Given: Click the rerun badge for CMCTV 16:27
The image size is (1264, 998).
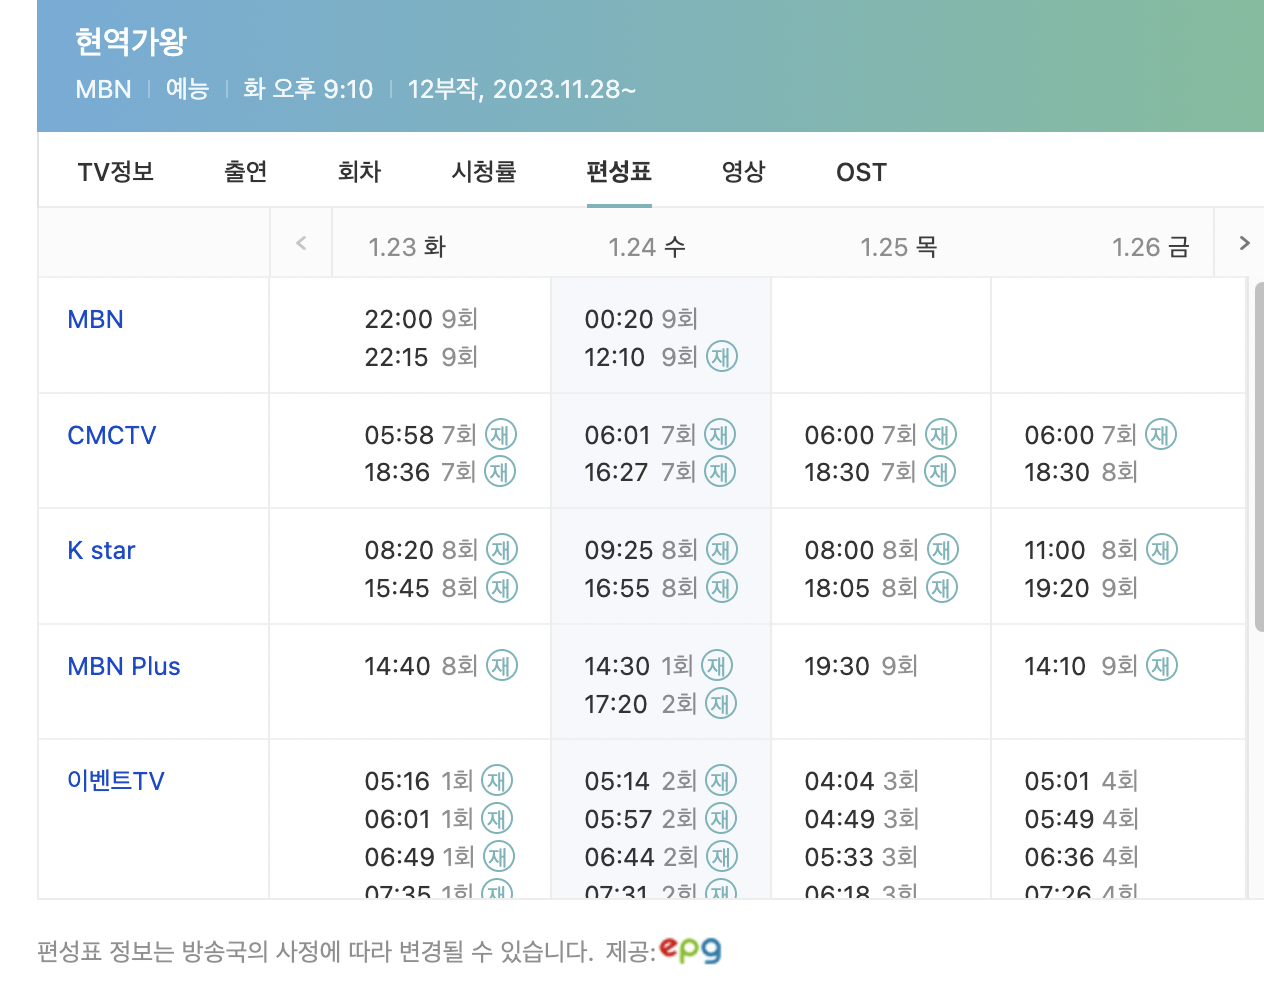Looking at the screenshot, I should coord(720,472).
